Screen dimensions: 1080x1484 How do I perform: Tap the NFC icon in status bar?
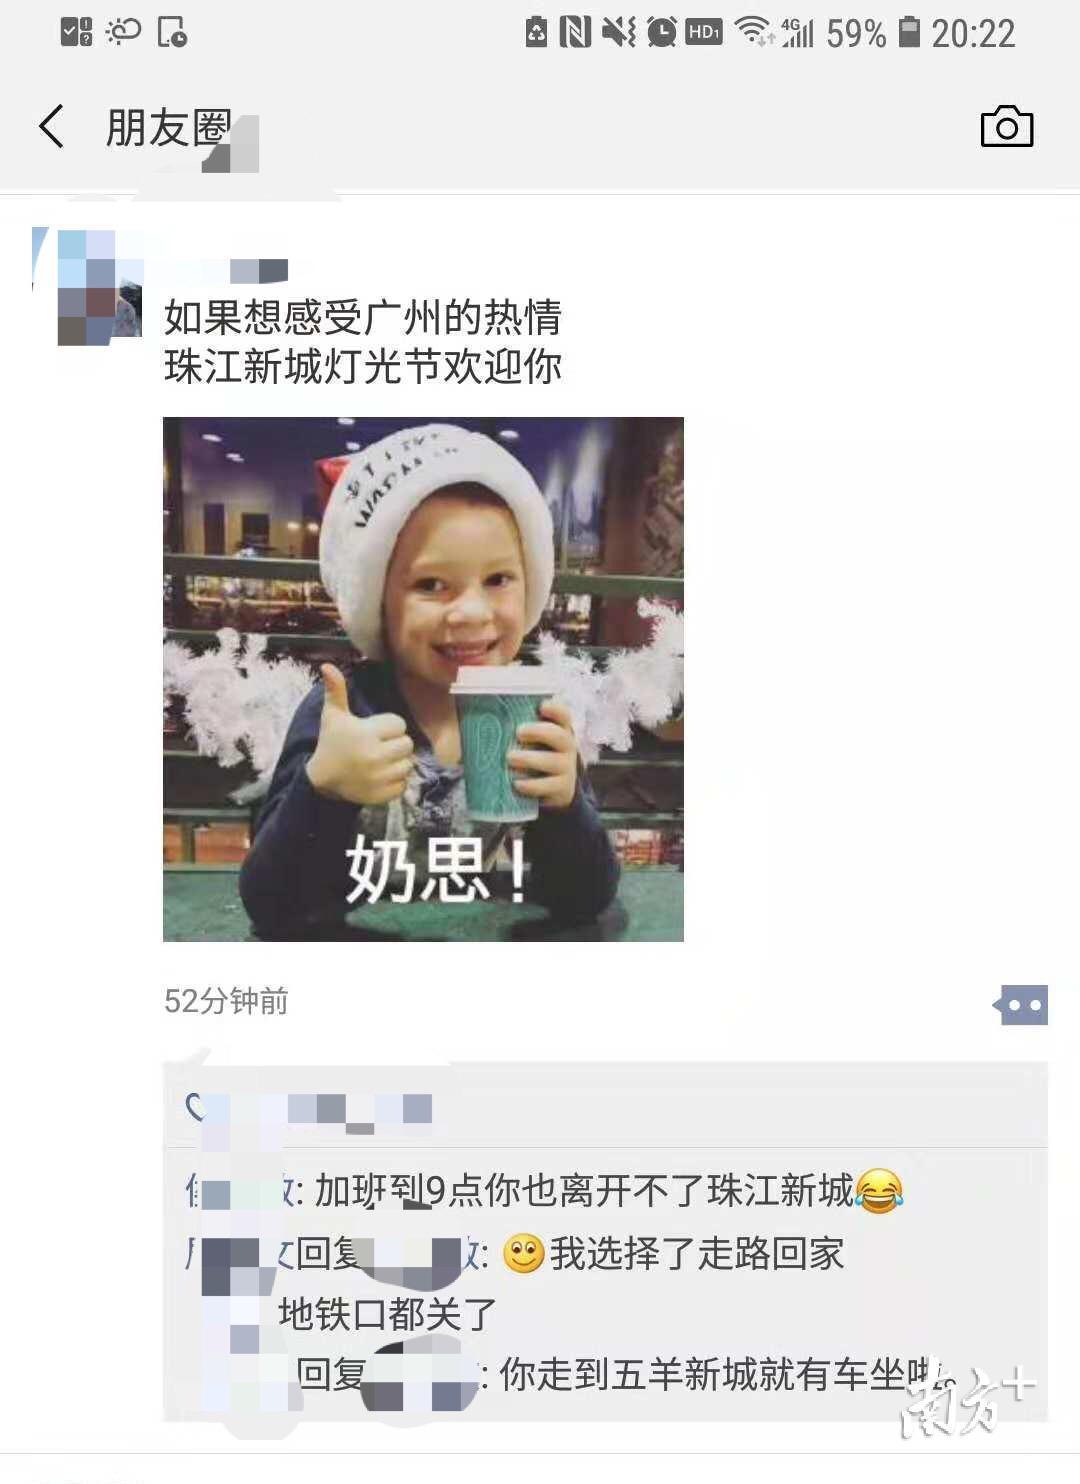tap(575, 33)
